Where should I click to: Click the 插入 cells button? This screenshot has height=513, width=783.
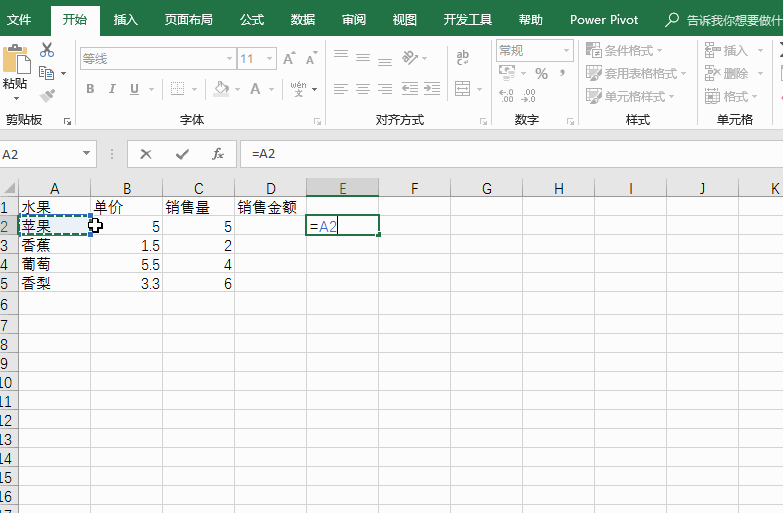(x=727, y=50)
